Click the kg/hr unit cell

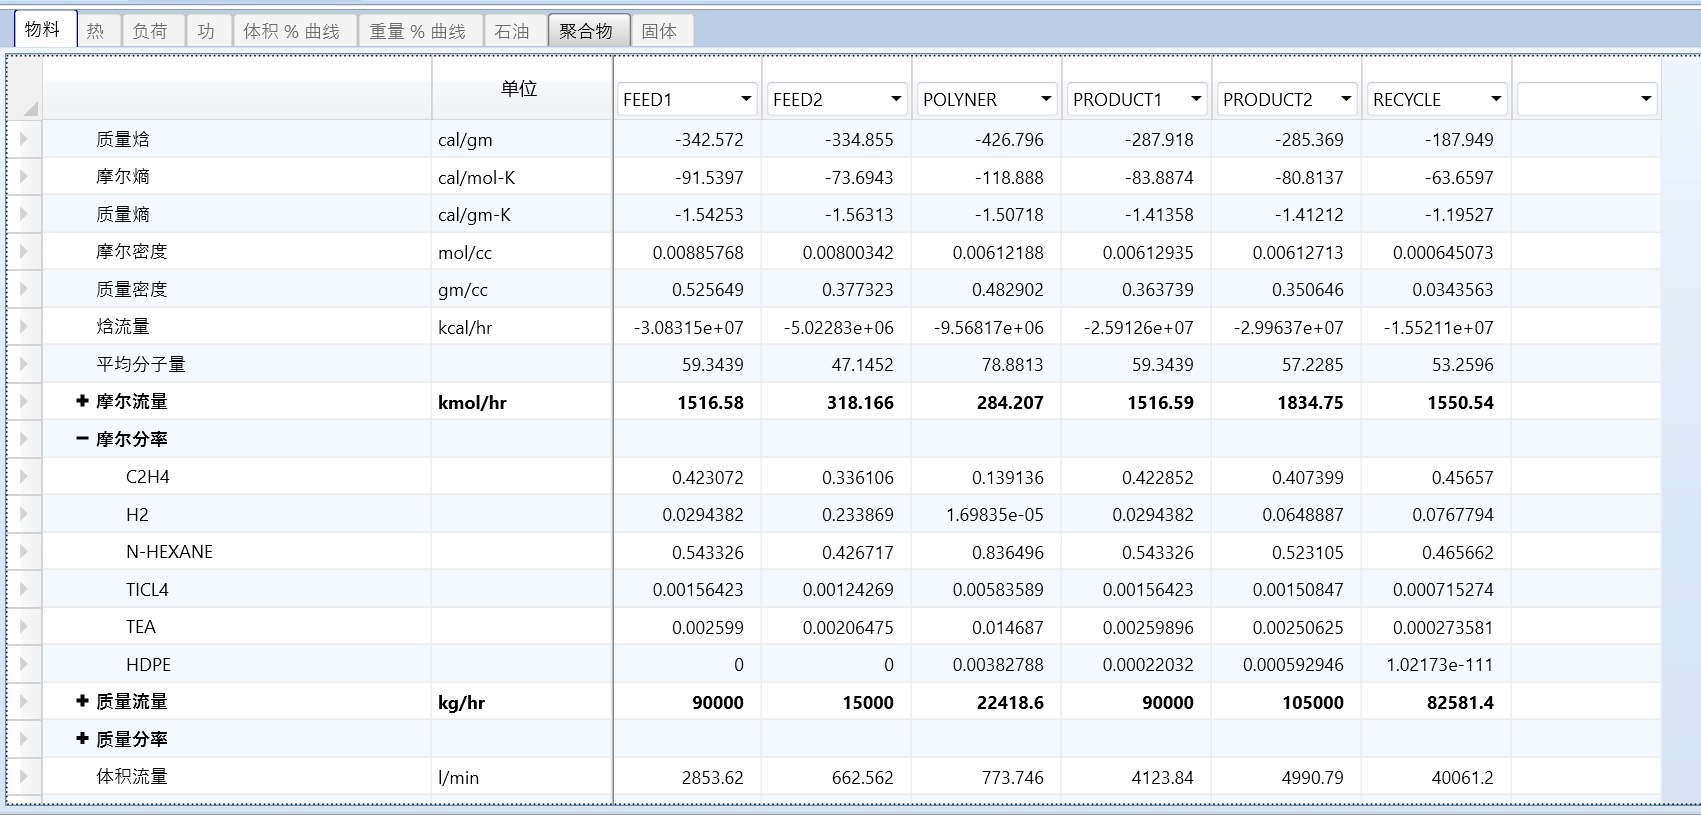coord(522,702)
